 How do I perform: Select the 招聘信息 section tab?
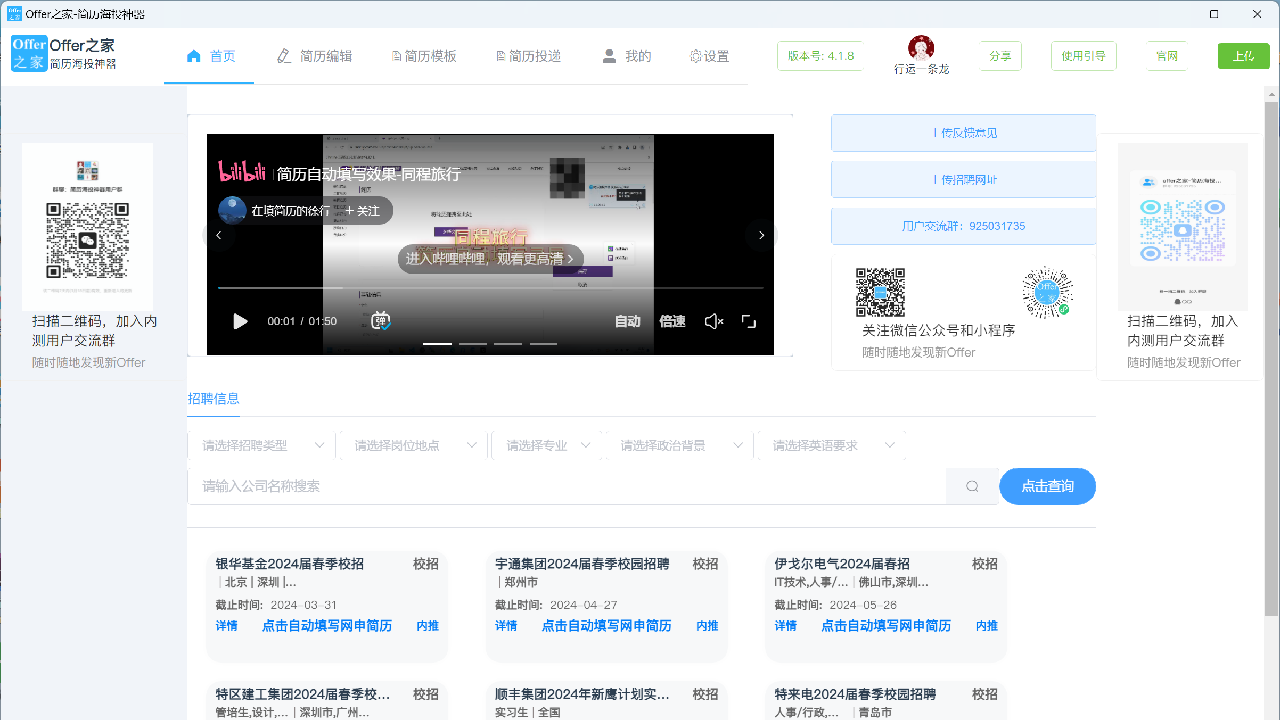point(213,398)
